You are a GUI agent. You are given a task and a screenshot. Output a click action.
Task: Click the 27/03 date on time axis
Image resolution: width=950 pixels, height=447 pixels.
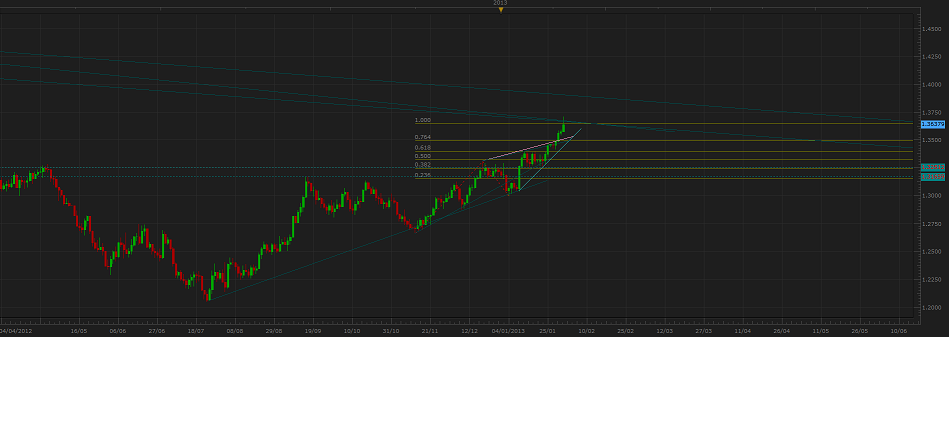[703, 330]
